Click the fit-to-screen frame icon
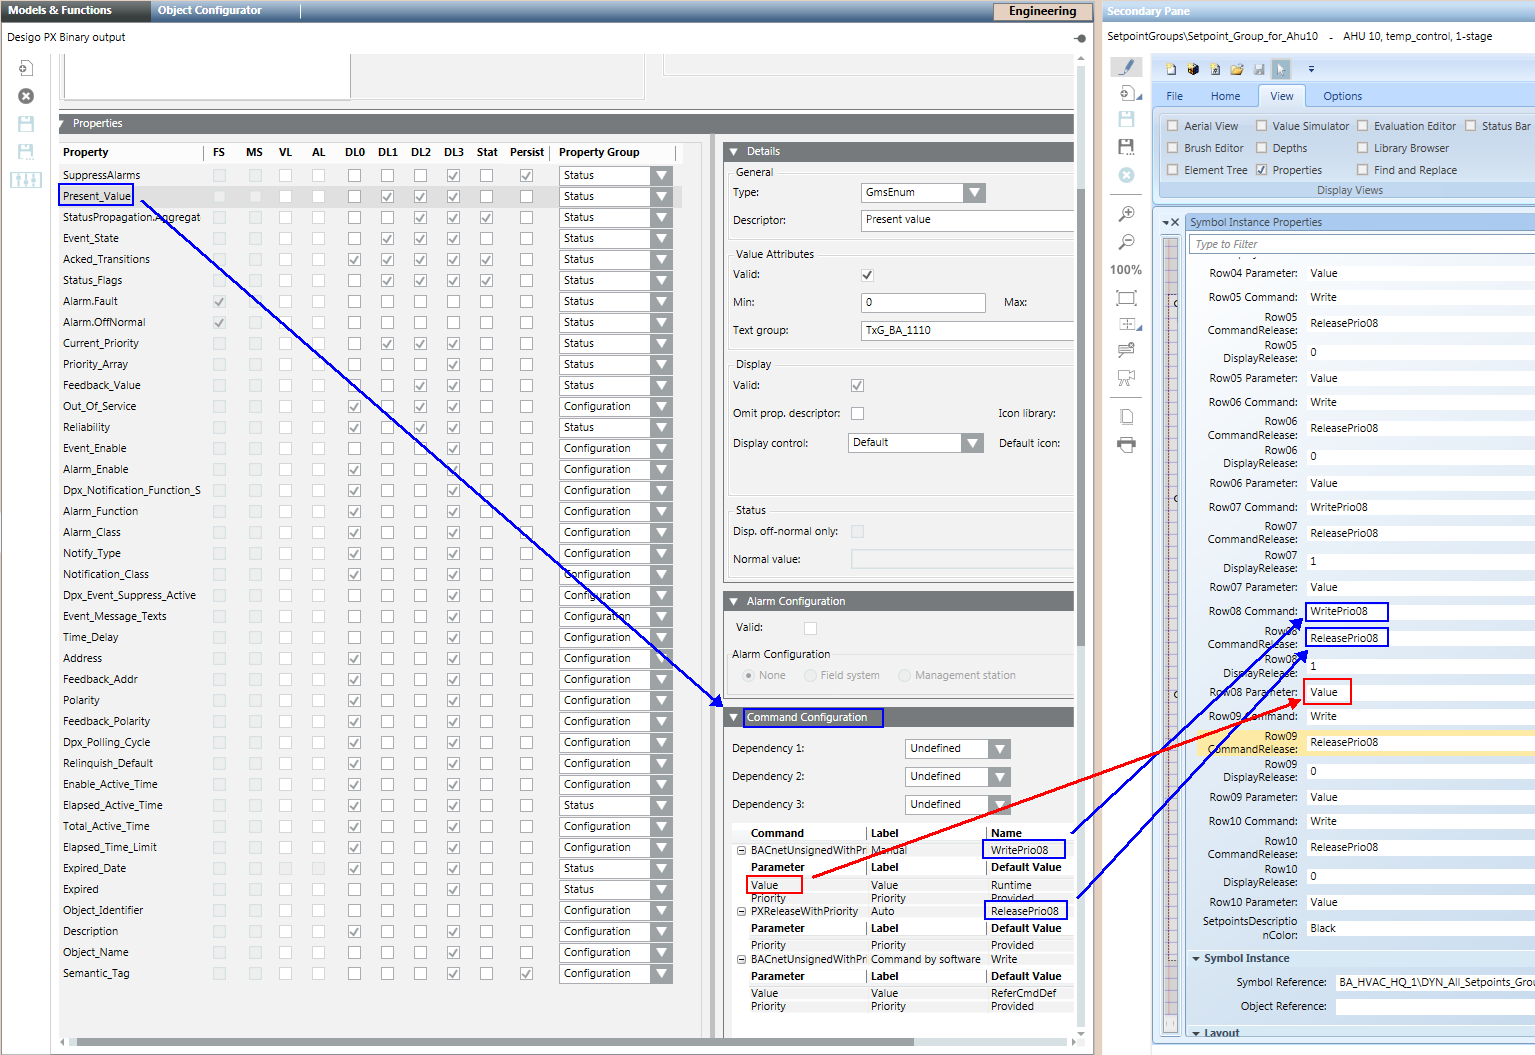Image resolution: width=1535 pixels, height=1055 pixels. (x=1126, y=298)
